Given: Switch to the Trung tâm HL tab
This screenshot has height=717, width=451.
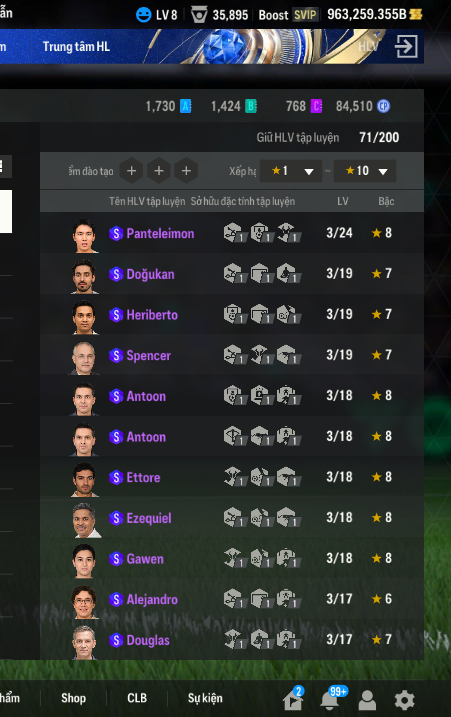Looking at the screenshot, I should point(76,47).
